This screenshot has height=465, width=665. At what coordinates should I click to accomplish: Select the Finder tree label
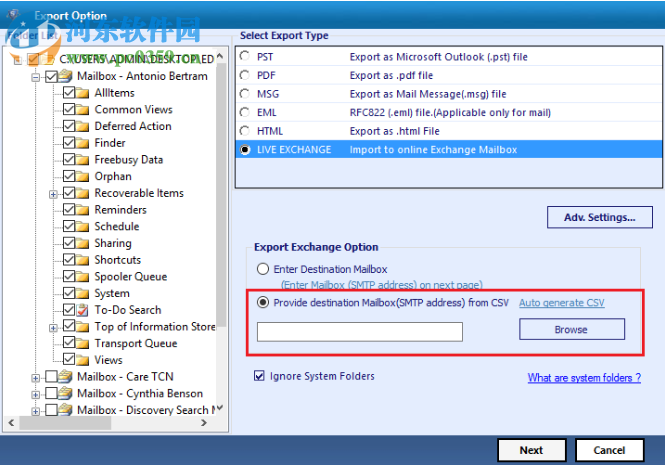pos(110,143)
